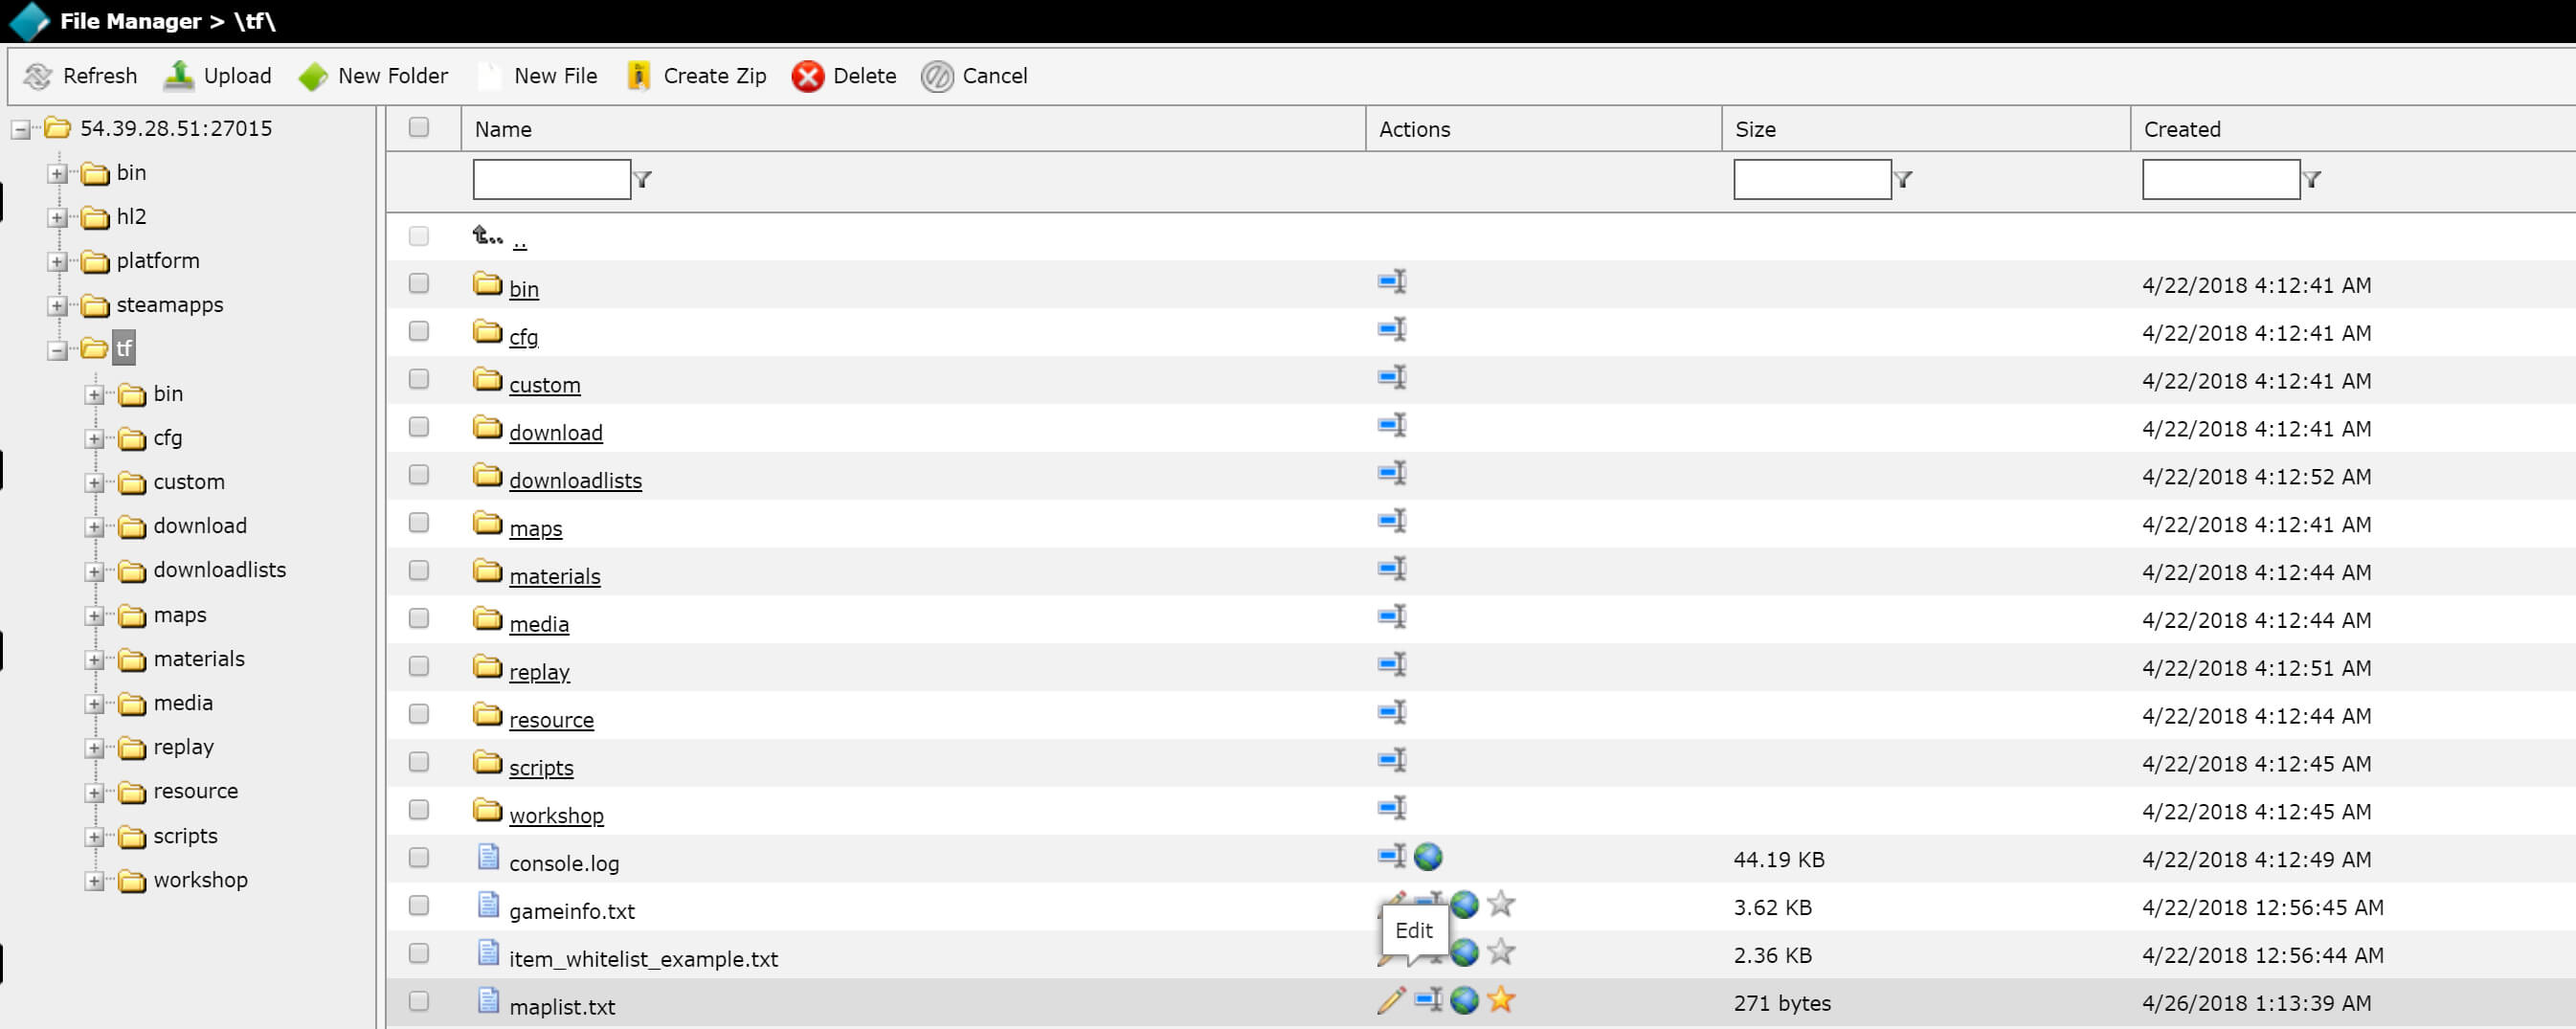Check the box for maps folder row

tap(419, 523)
